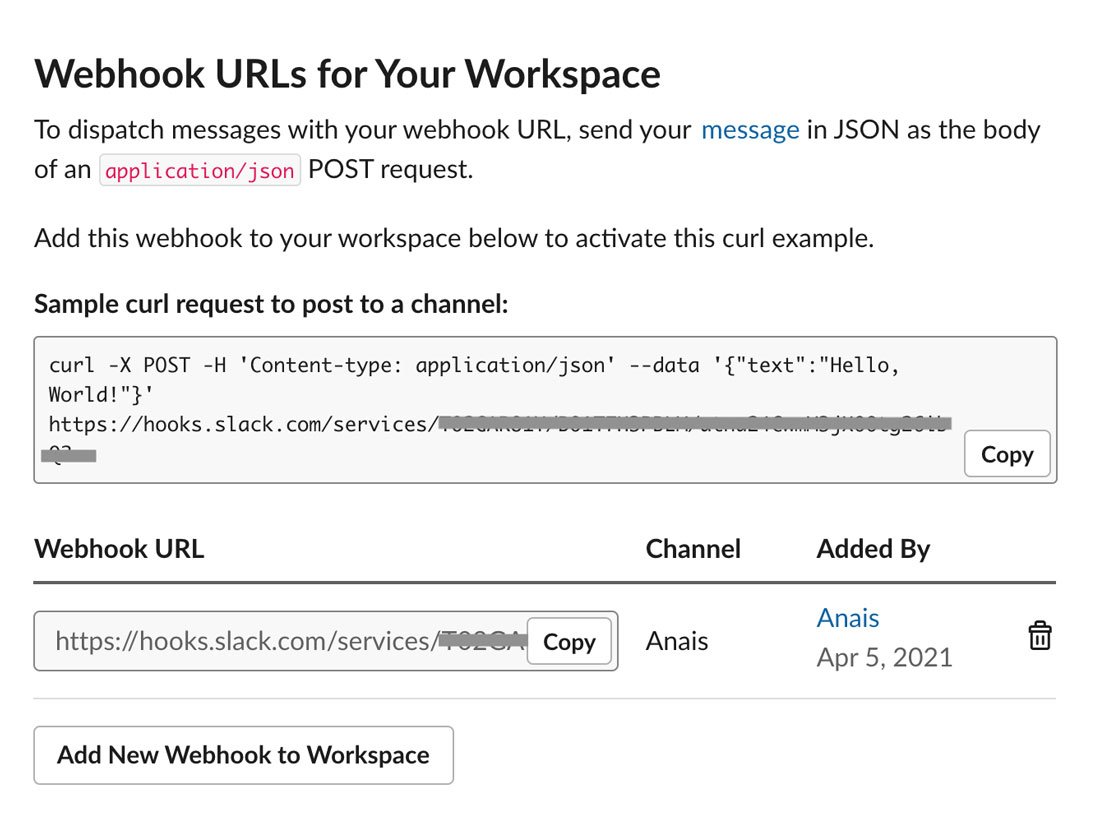Click the Webhook URLs for Your Workspace heading
1100x819 pixels.
(x=348, y=73)
